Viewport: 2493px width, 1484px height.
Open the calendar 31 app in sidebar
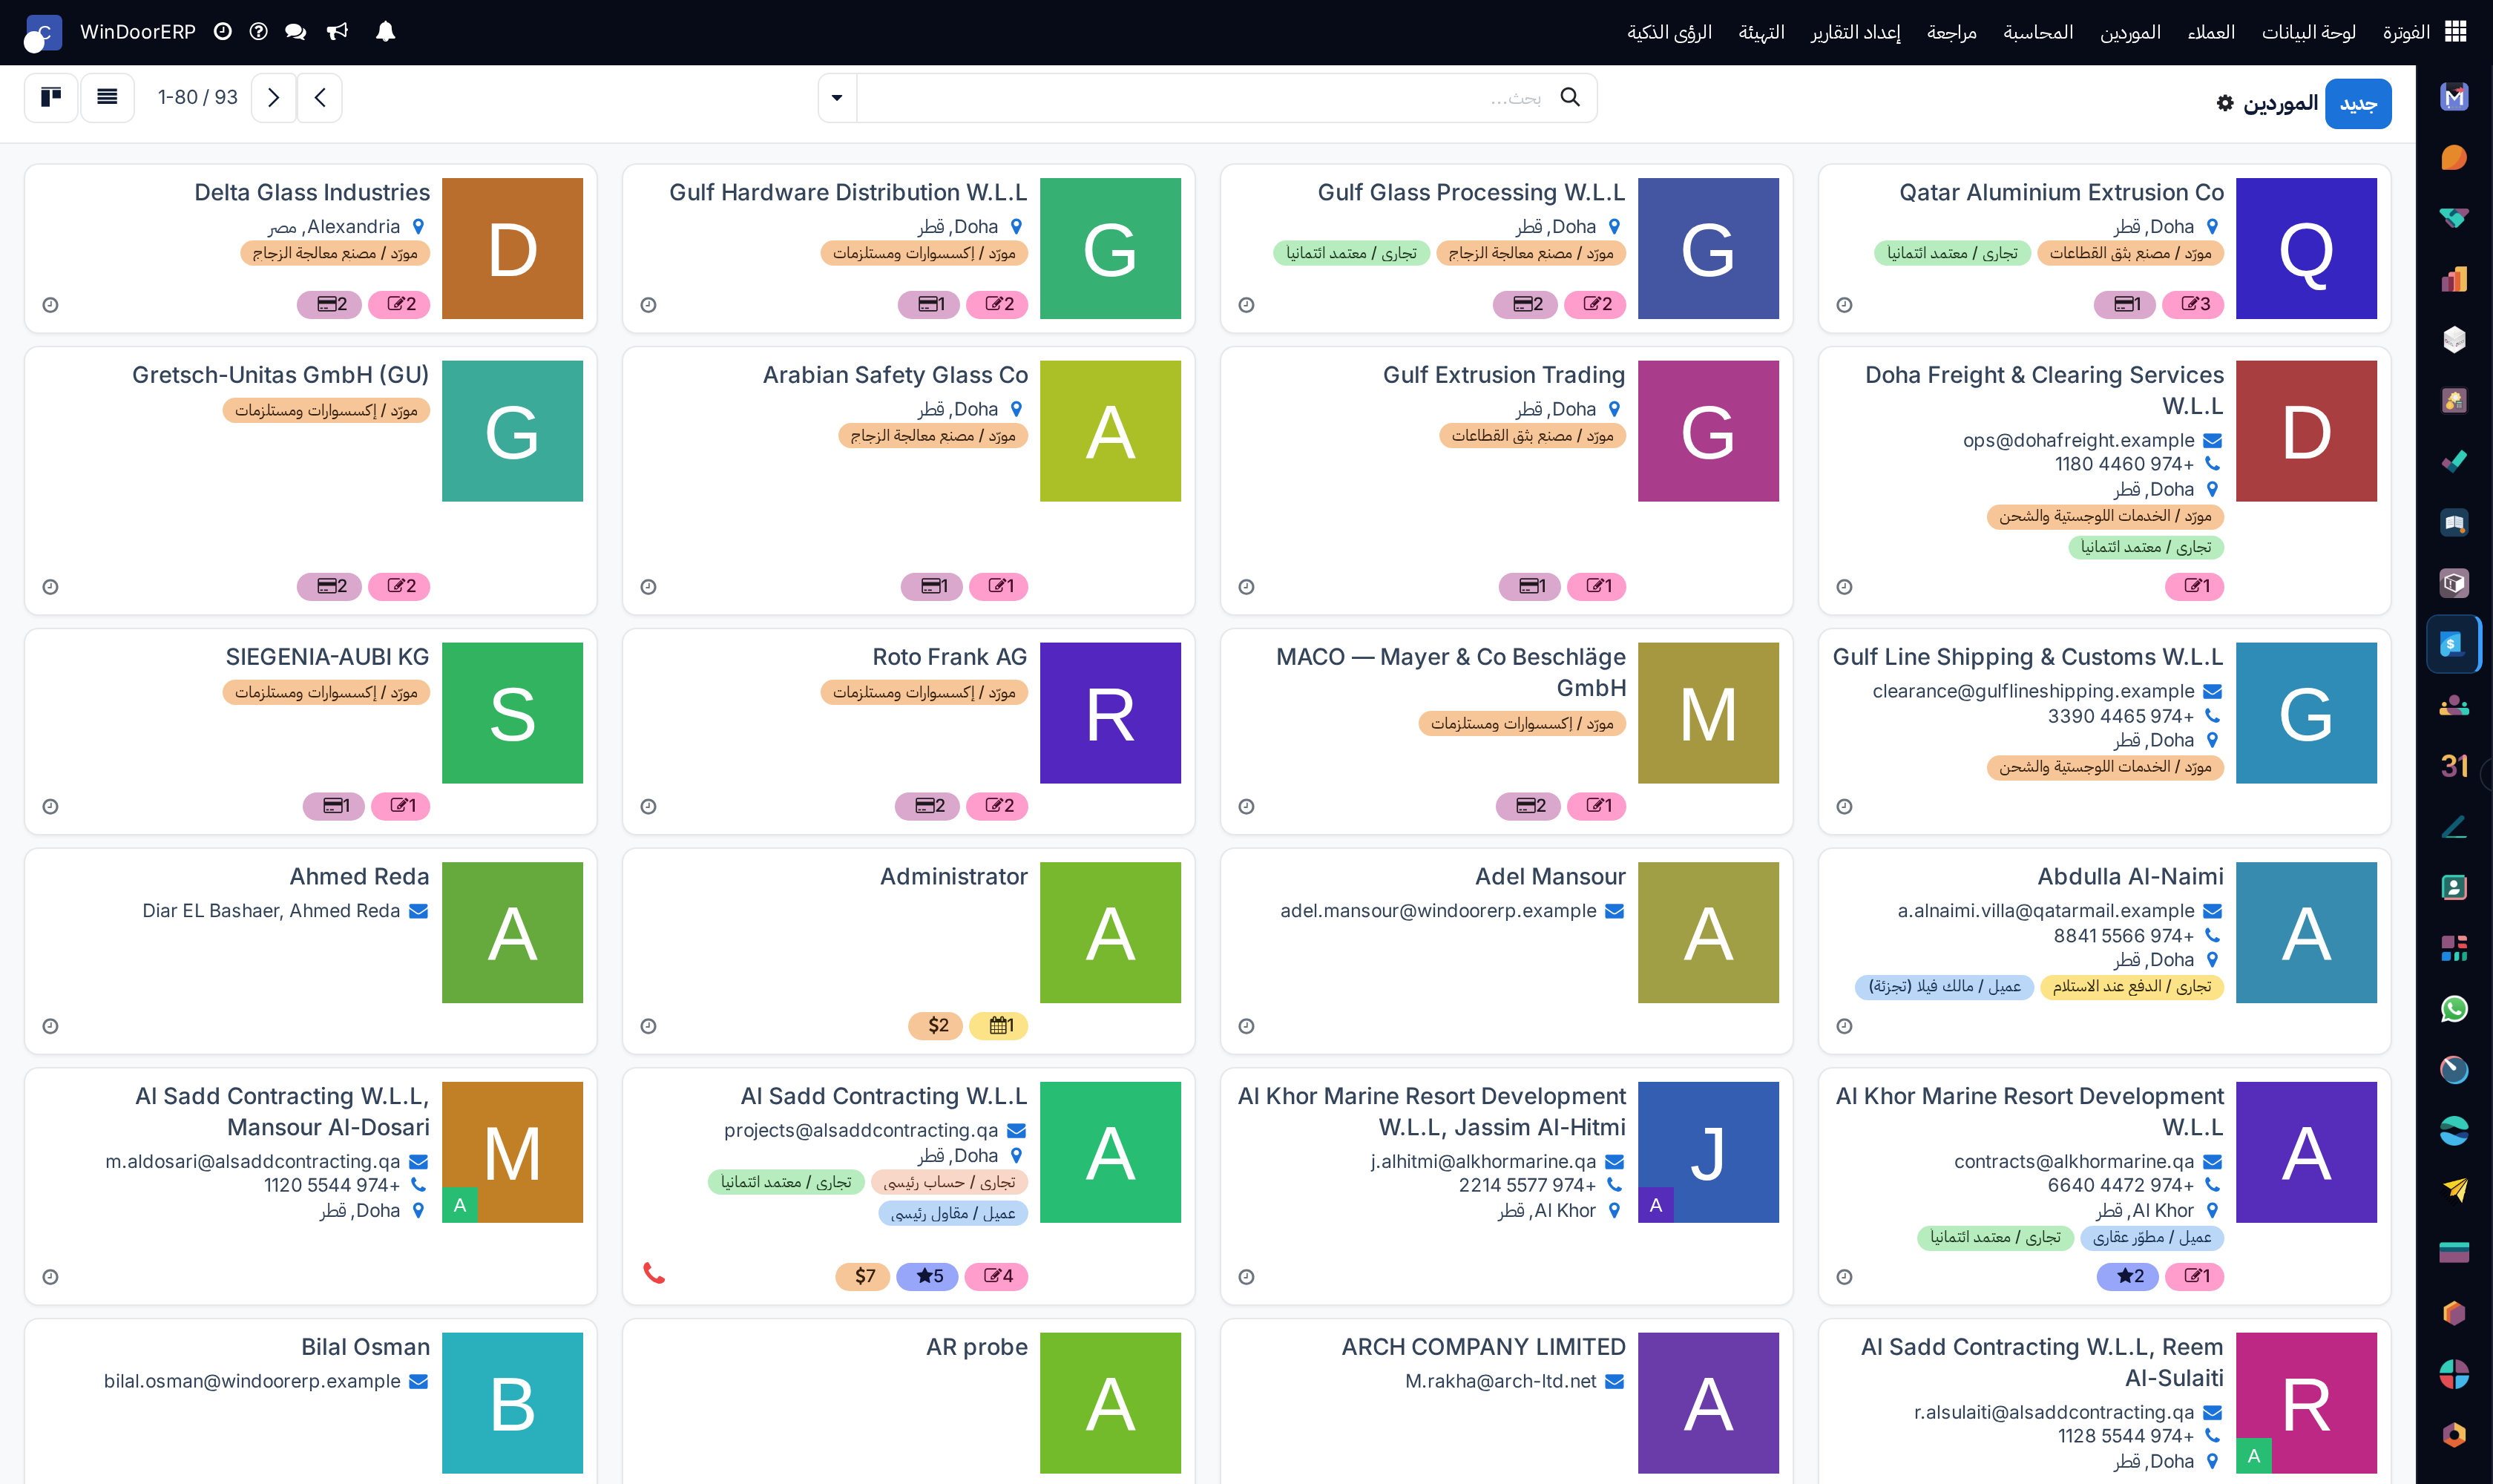tap(2454, 766)
